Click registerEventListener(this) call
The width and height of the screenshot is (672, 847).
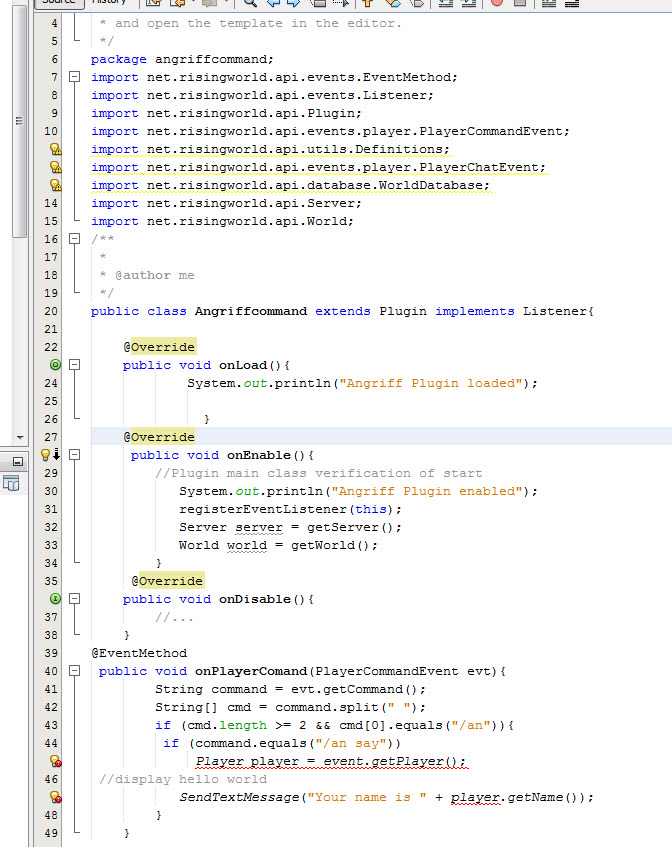tap(290, 509)
